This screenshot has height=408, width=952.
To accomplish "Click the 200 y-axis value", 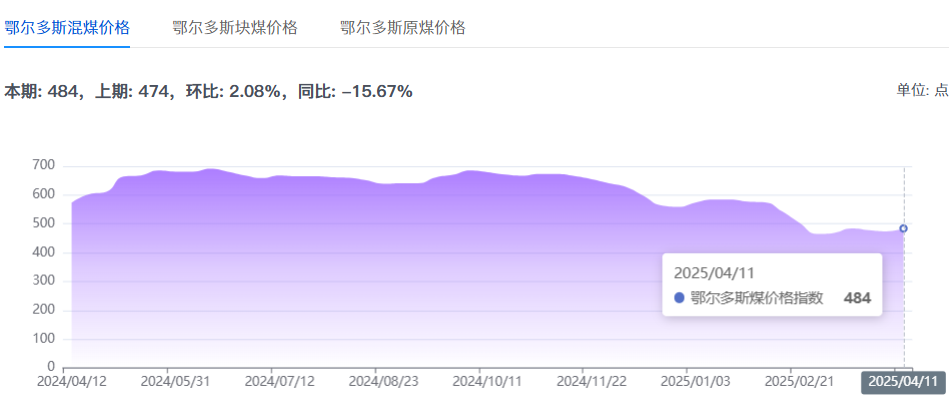I will coord(42,310).
